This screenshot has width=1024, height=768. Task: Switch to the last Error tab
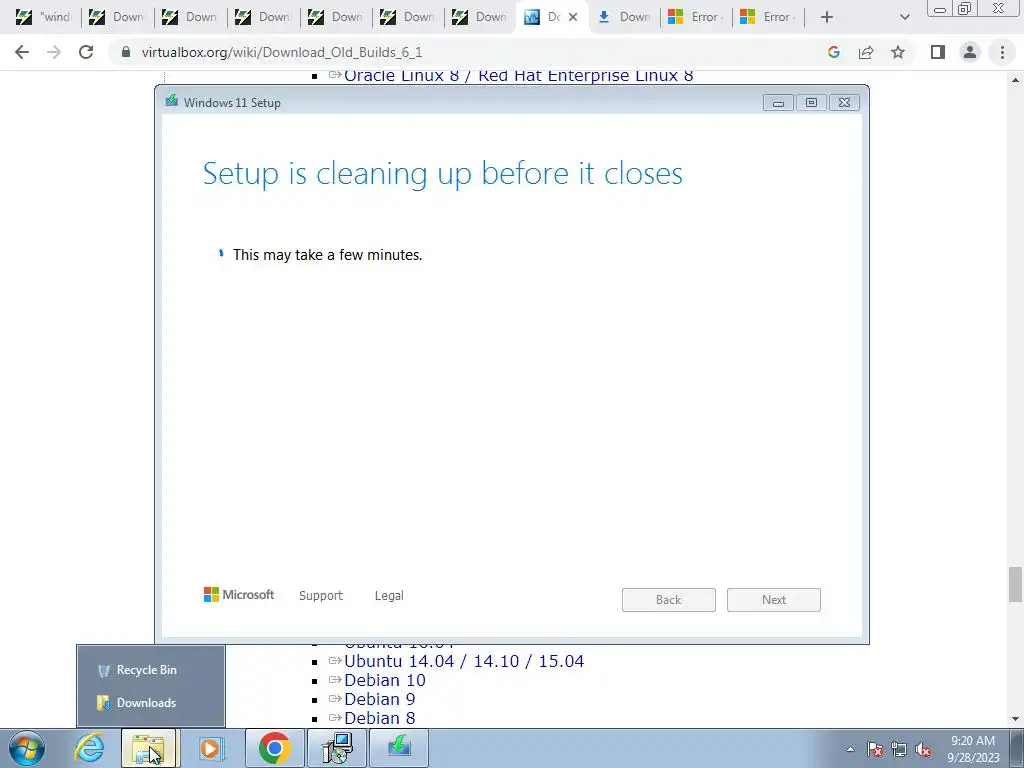pos(768,17)
